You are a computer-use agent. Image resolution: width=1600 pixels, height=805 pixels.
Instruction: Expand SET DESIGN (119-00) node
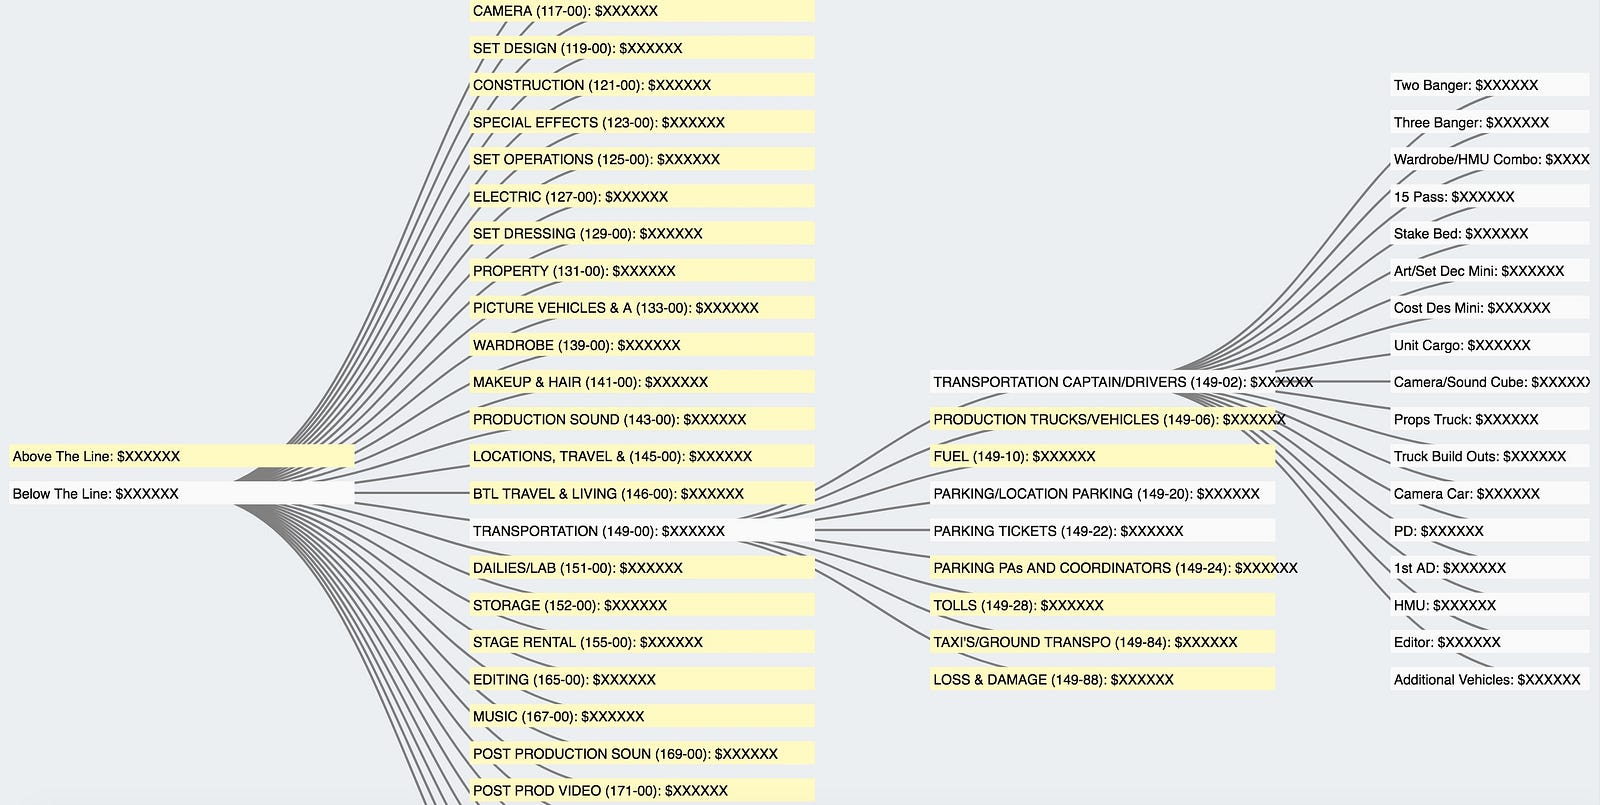point(642,48)
